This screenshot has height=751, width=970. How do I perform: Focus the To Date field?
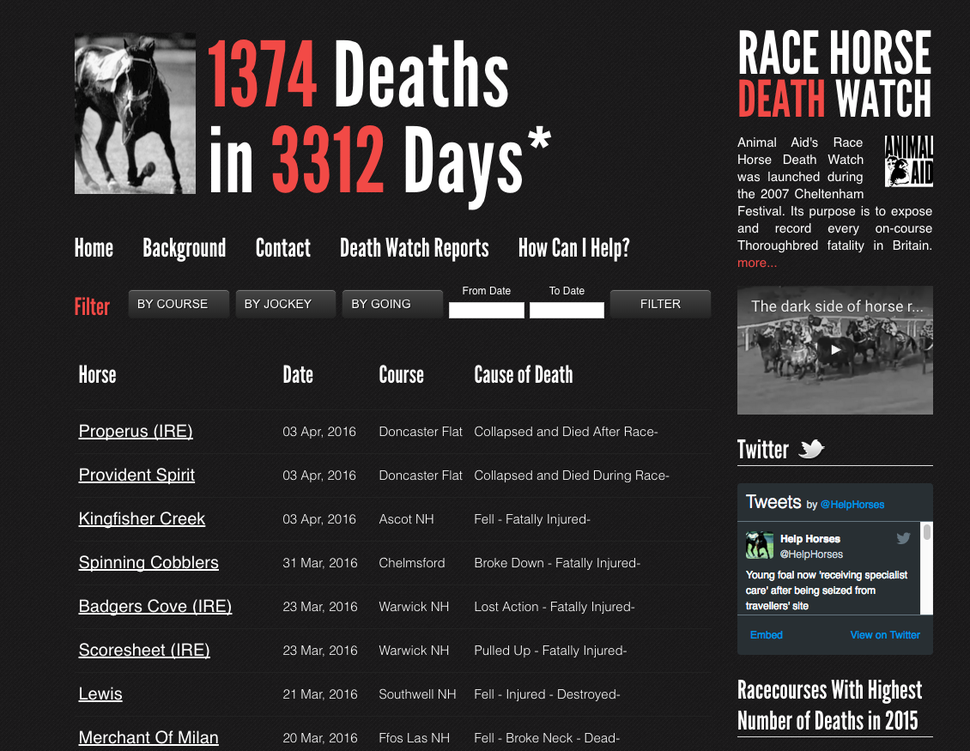[x=567, y=310]
